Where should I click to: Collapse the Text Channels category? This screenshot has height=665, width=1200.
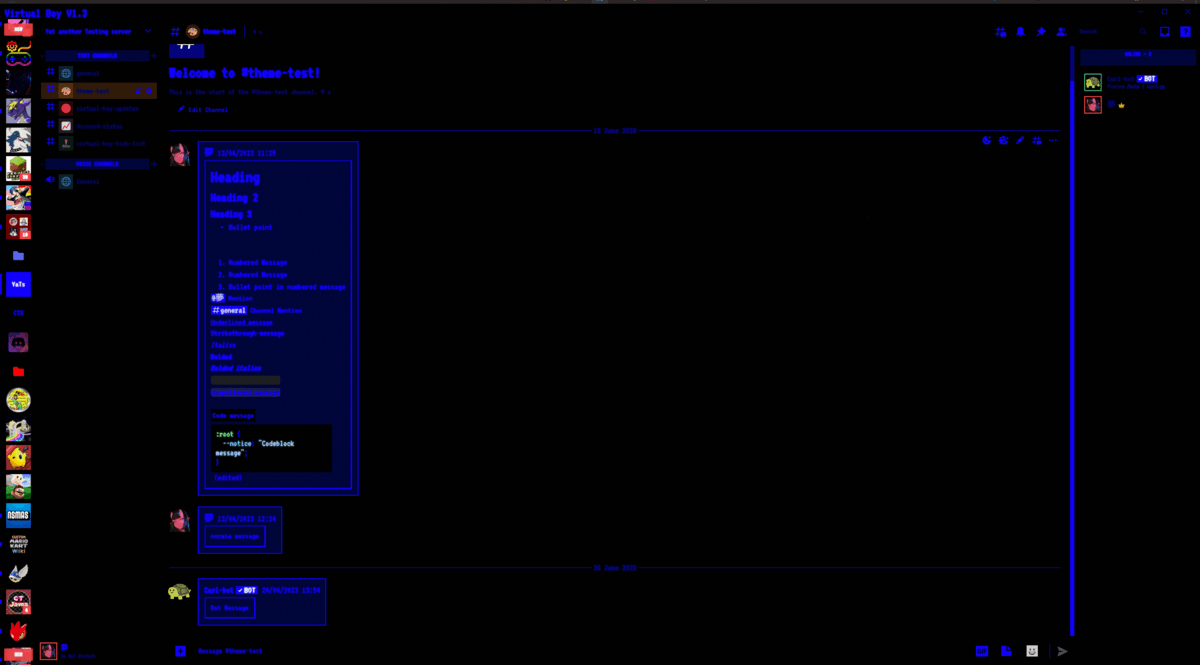[x=97, y=56]
